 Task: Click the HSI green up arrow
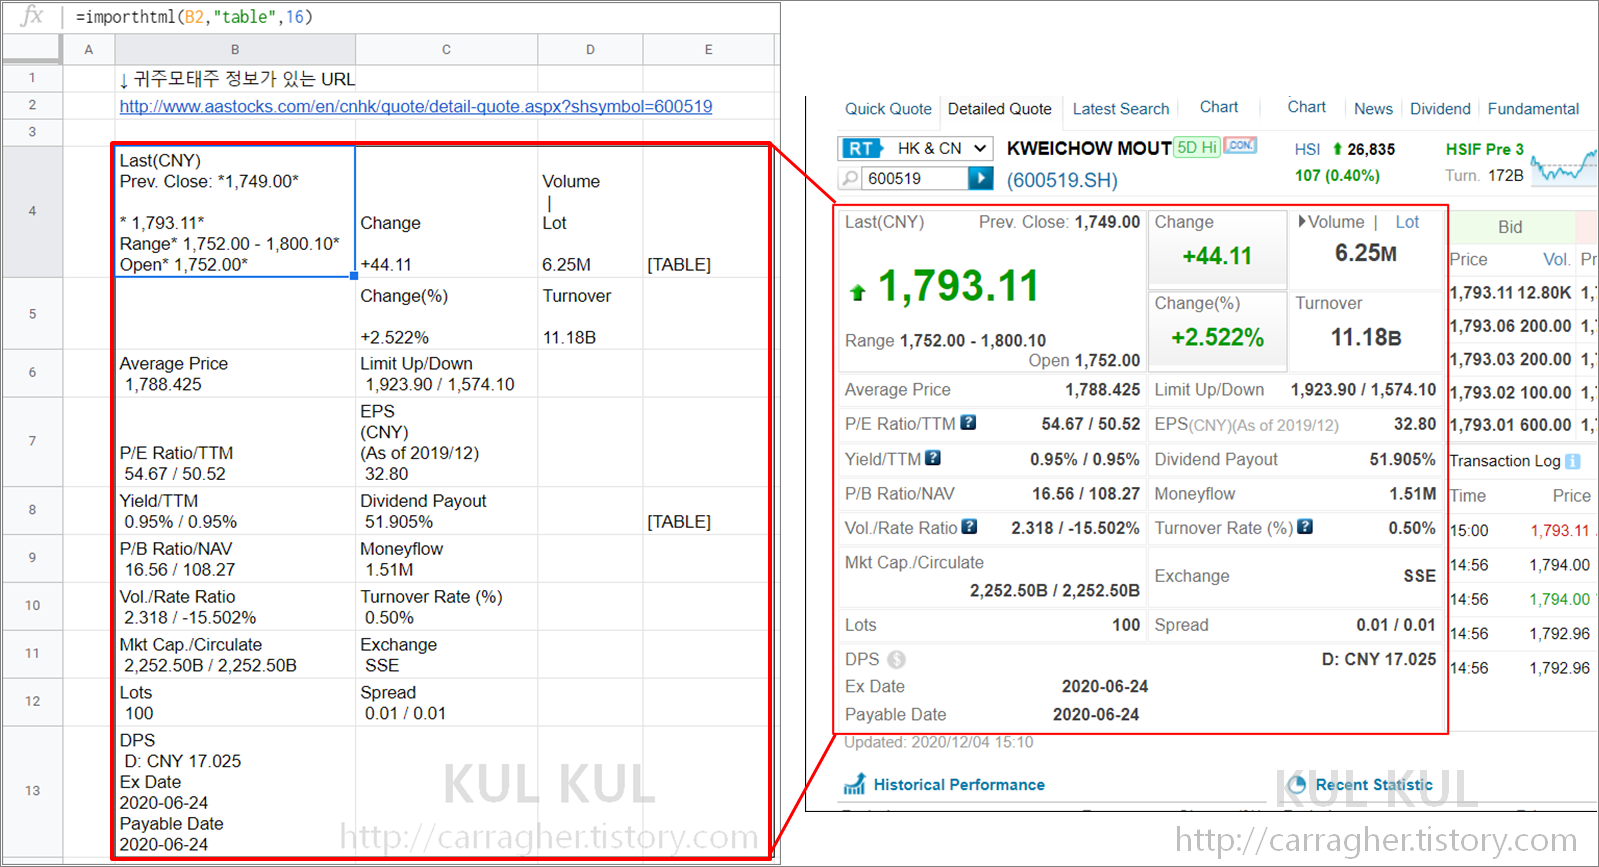pyautogui.click(x=1337, y=149)
